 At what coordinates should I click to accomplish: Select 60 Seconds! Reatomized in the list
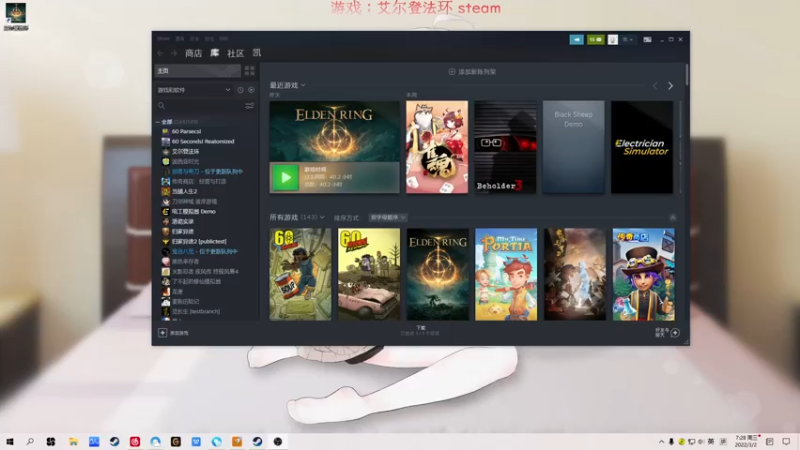(x=203, y=141)
